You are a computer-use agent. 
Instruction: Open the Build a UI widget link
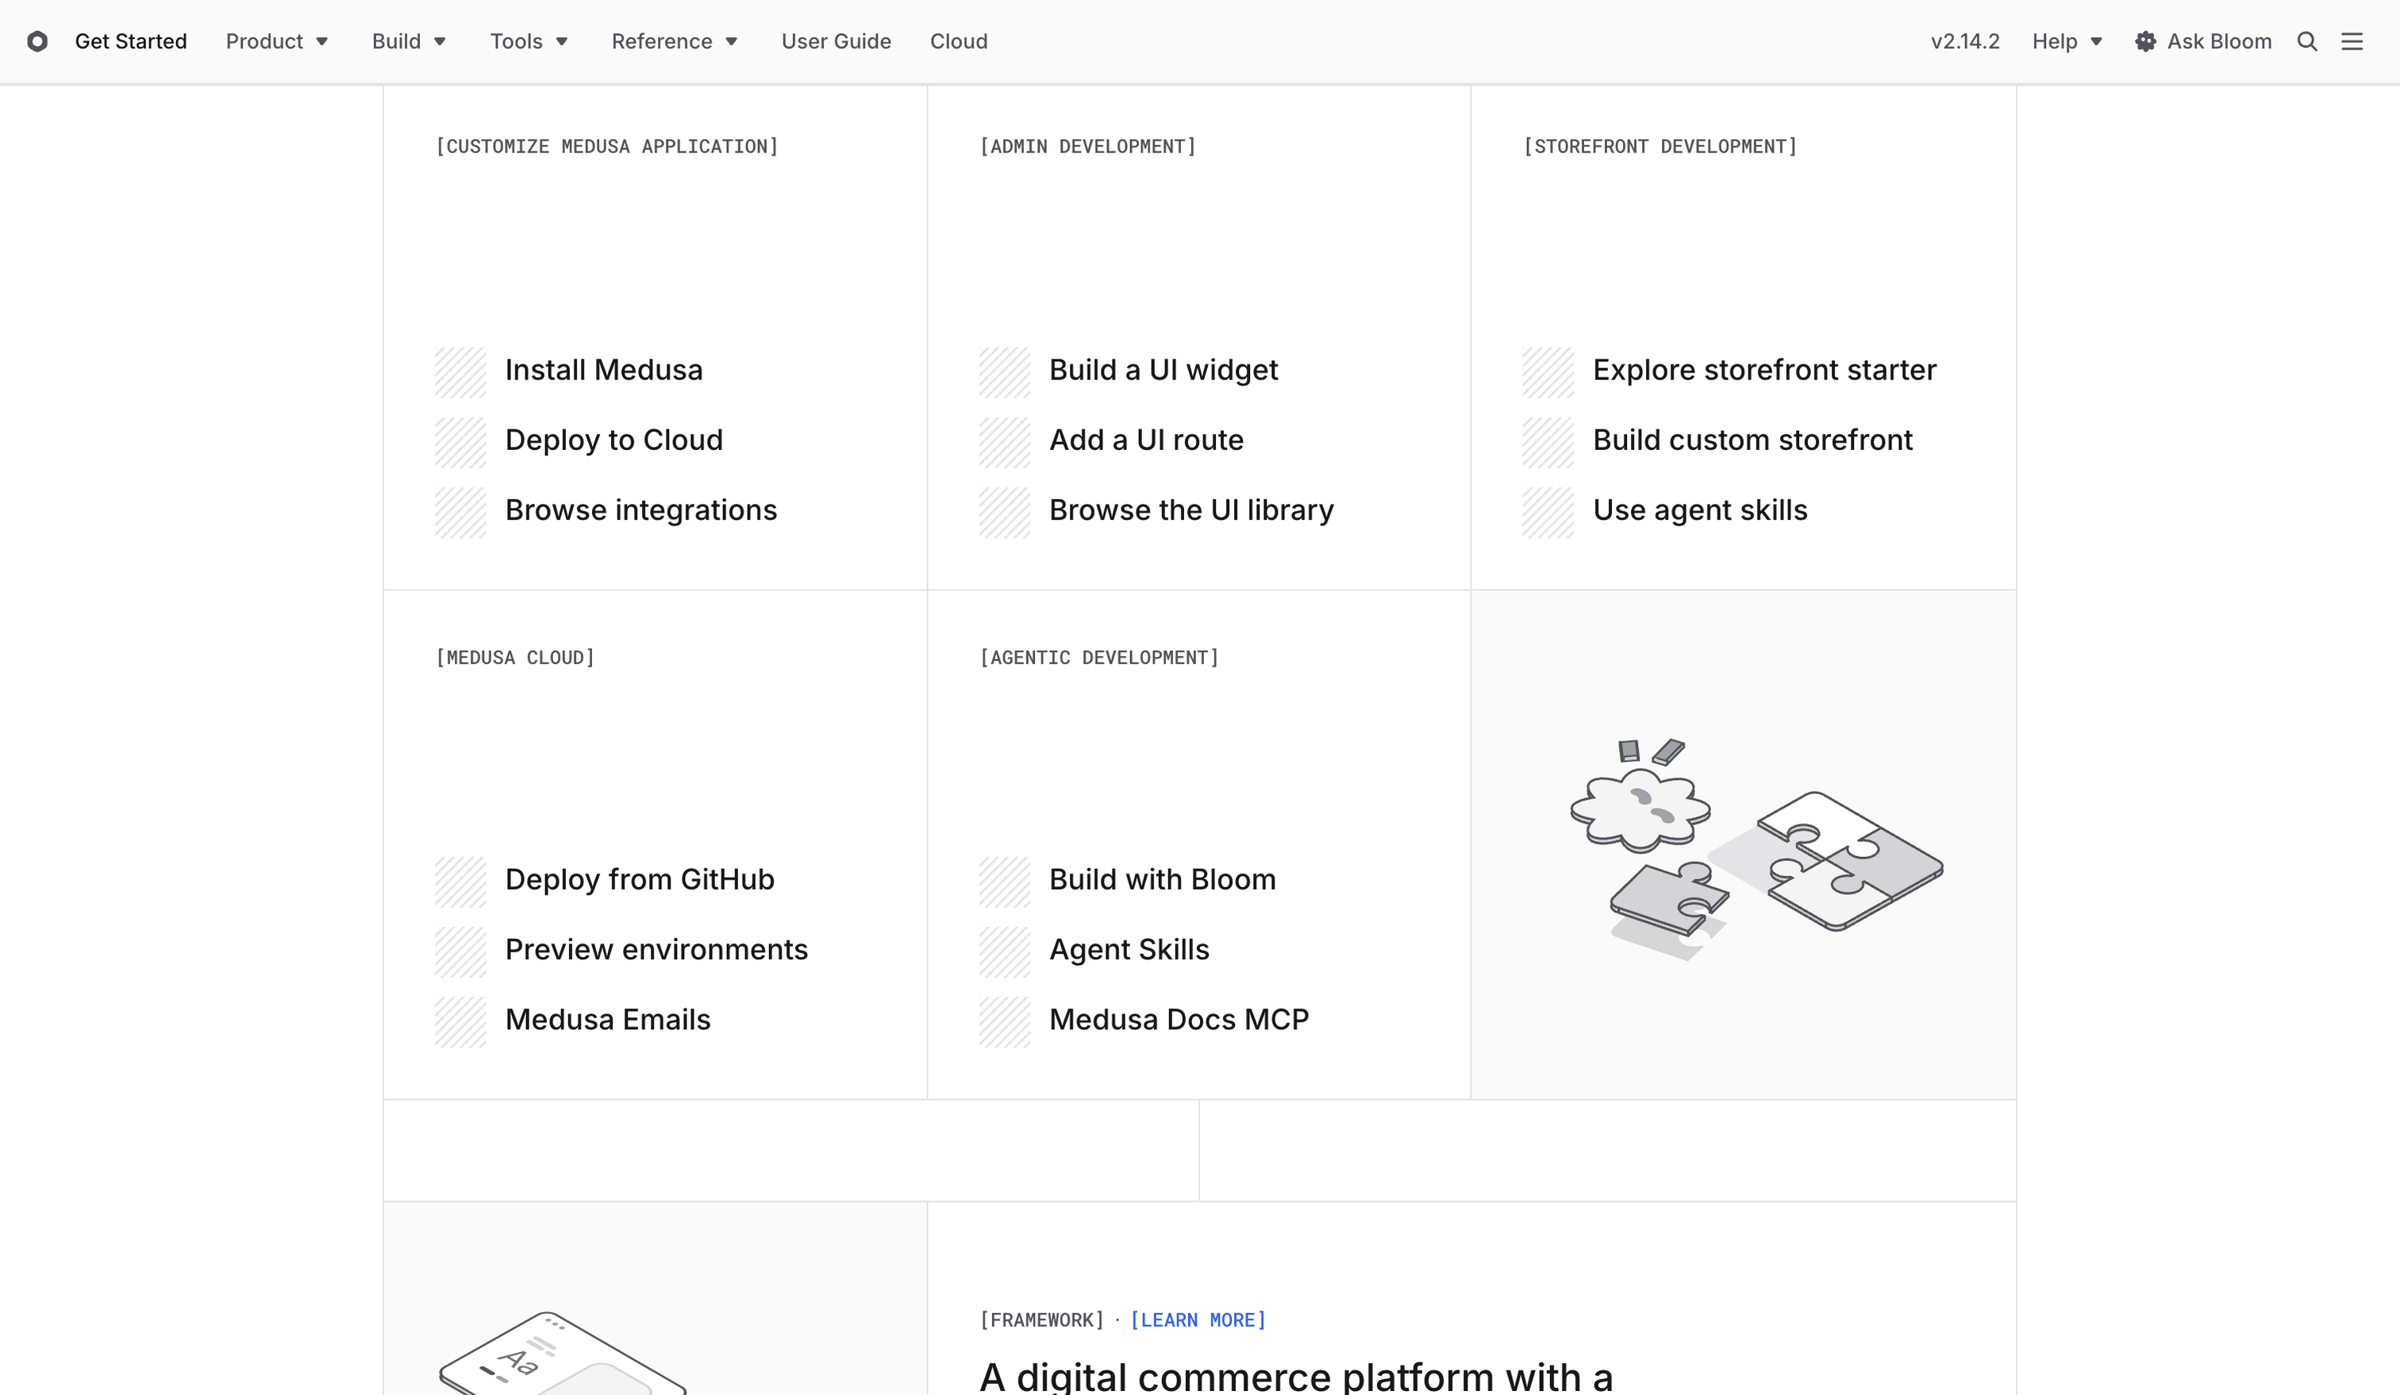pyautogui.click(x=1163, y=370)
